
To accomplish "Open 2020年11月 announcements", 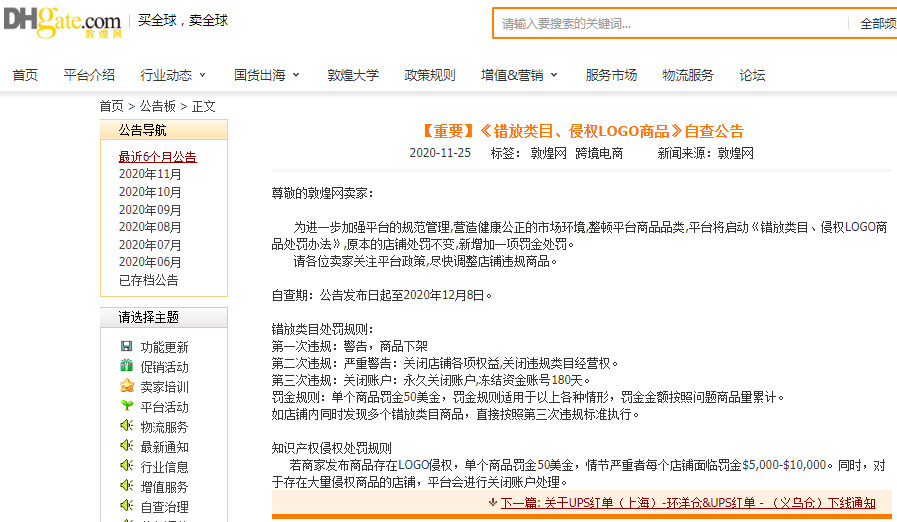I will 150,174.
